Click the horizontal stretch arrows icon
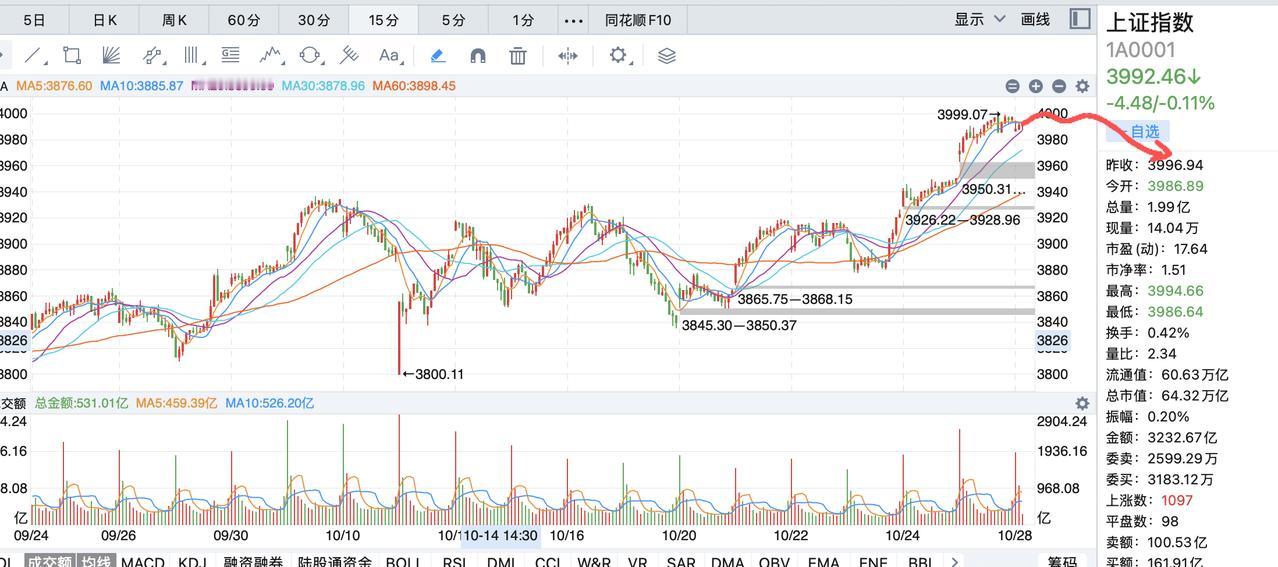Viewport: 1278px width, 567px height. click(x=568, y=55)
